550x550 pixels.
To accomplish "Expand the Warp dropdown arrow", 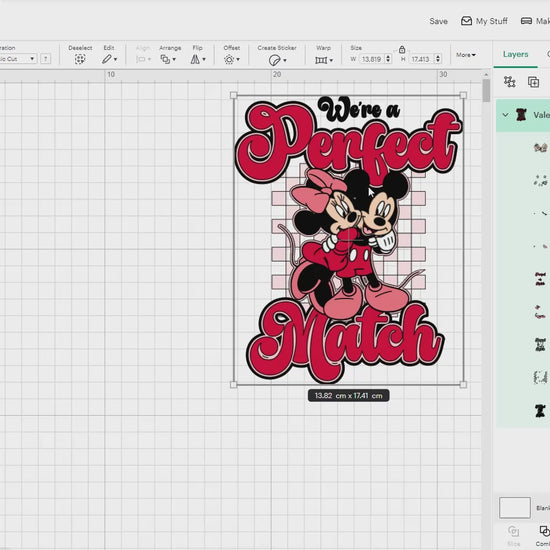I will coord(331,60).
